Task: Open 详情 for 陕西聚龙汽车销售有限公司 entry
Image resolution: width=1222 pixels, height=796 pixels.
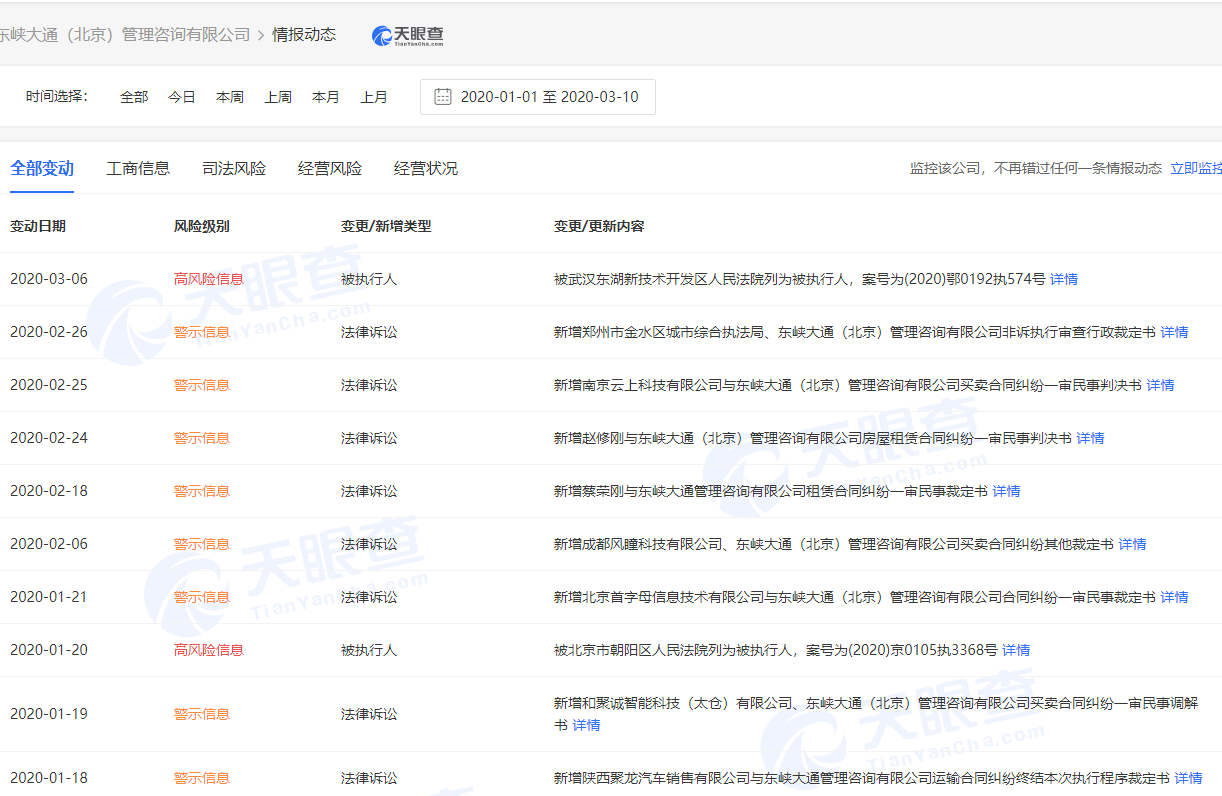Action: 1188,778
